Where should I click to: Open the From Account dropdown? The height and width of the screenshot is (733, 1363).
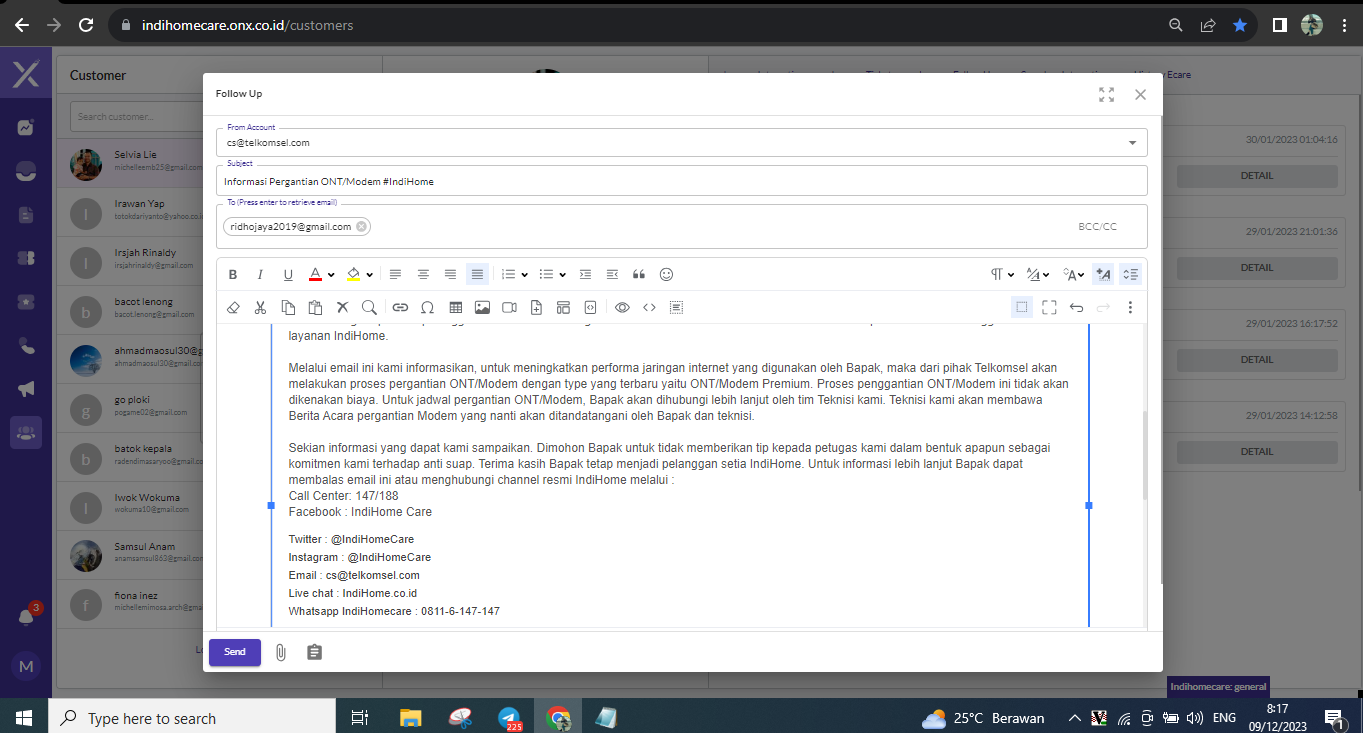click(682, 143)
